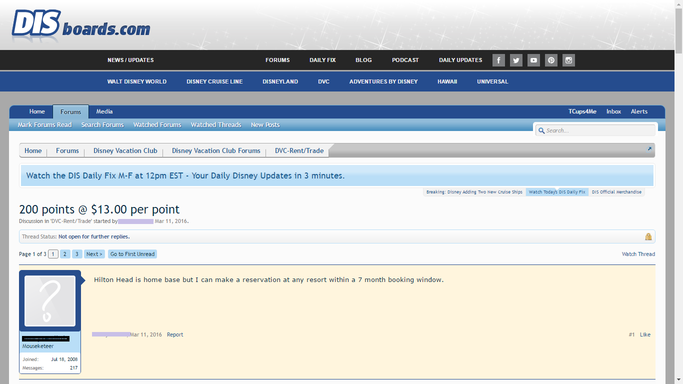Open the News / Updates menu

pos(131,60)
